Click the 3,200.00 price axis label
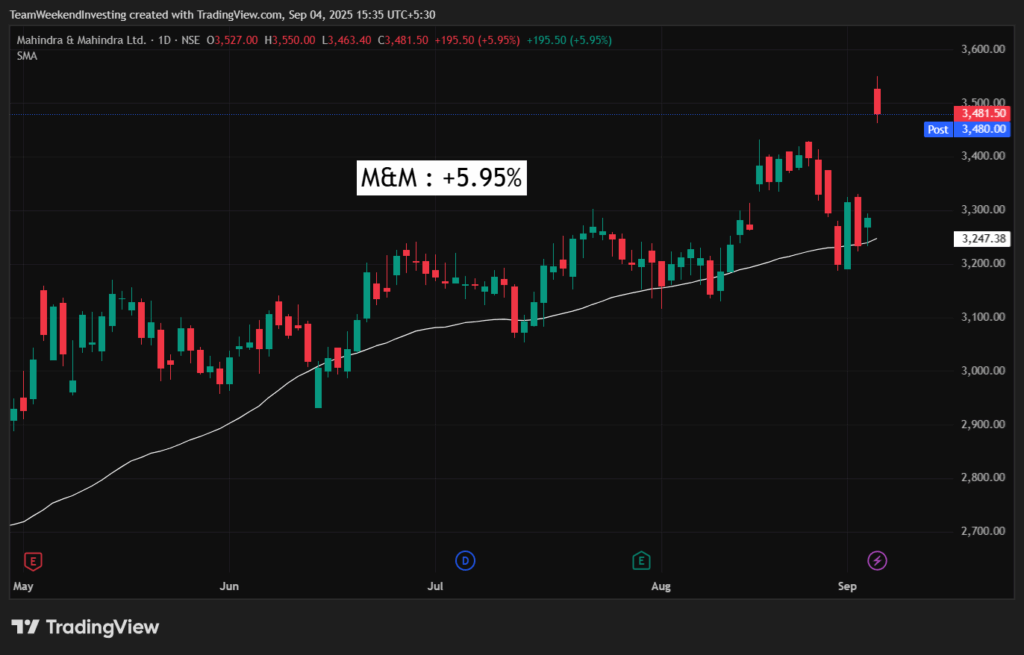 (x=983, y=263)
